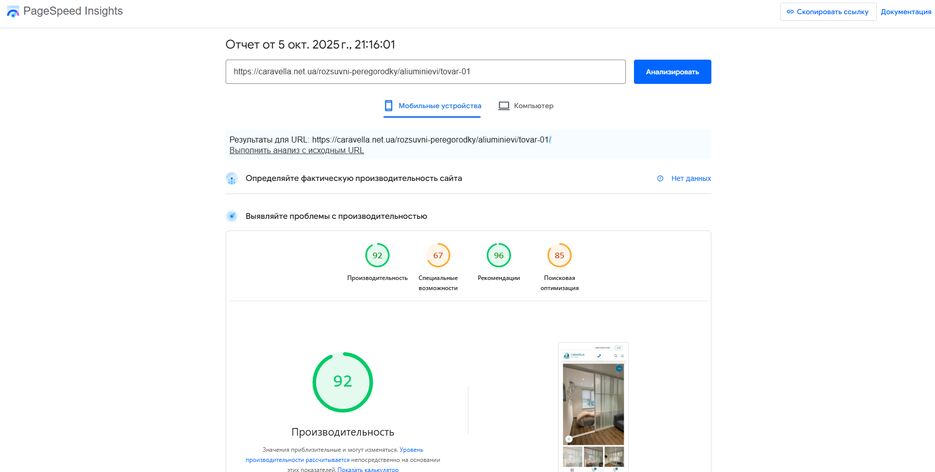
Task: Click into the URL input field
Action: (x=425, y=72)
